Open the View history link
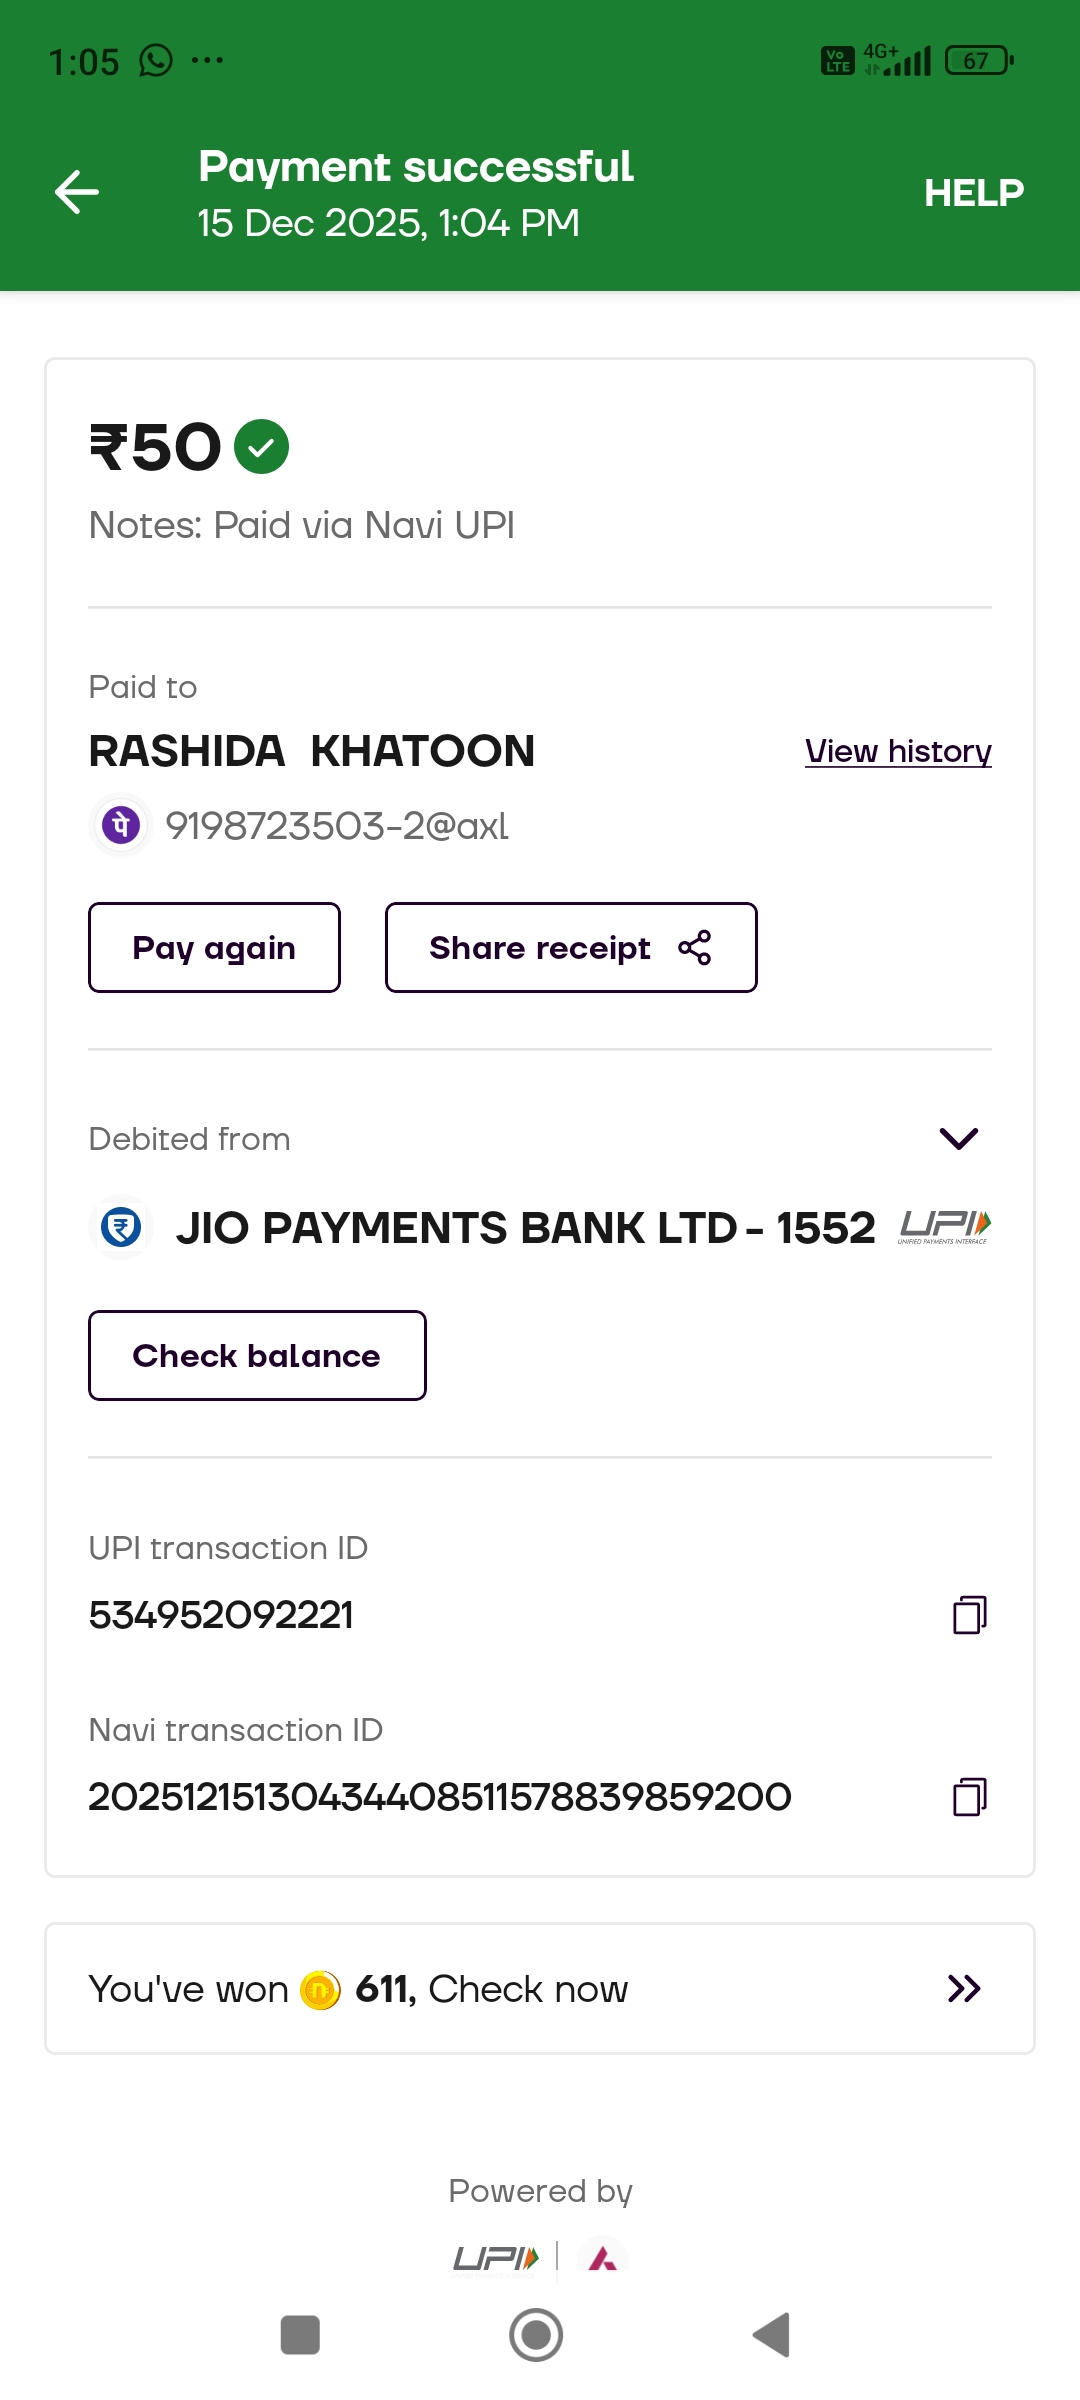 pos(898,751)
